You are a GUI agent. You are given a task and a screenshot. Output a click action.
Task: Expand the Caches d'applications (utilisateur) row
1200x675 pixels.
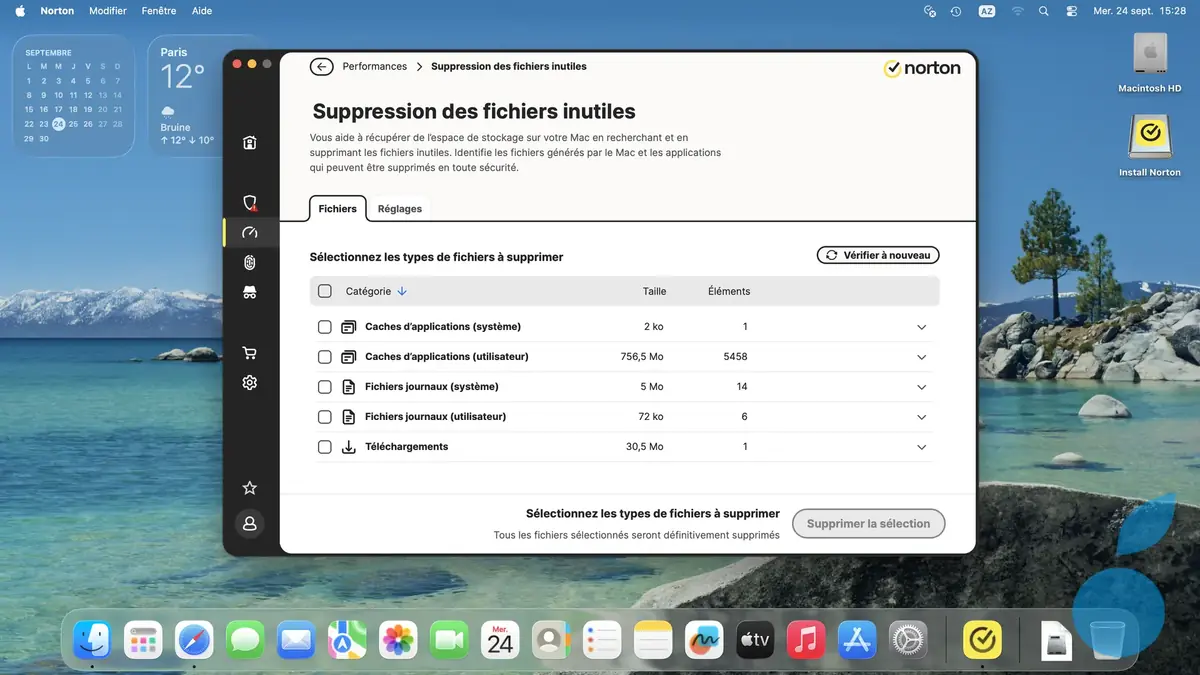pos(921,356)
